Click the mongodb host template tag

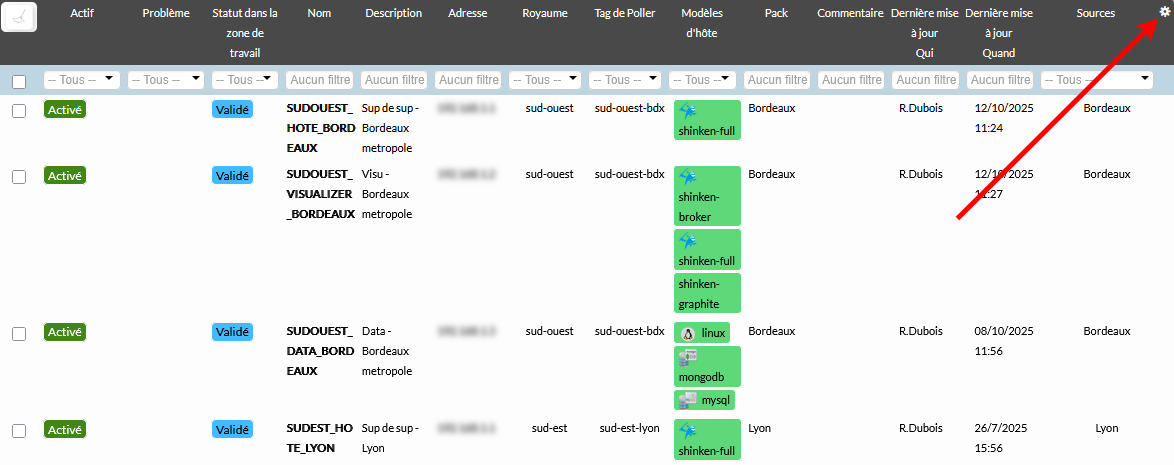pyautogui.click(x=707, y=366)
